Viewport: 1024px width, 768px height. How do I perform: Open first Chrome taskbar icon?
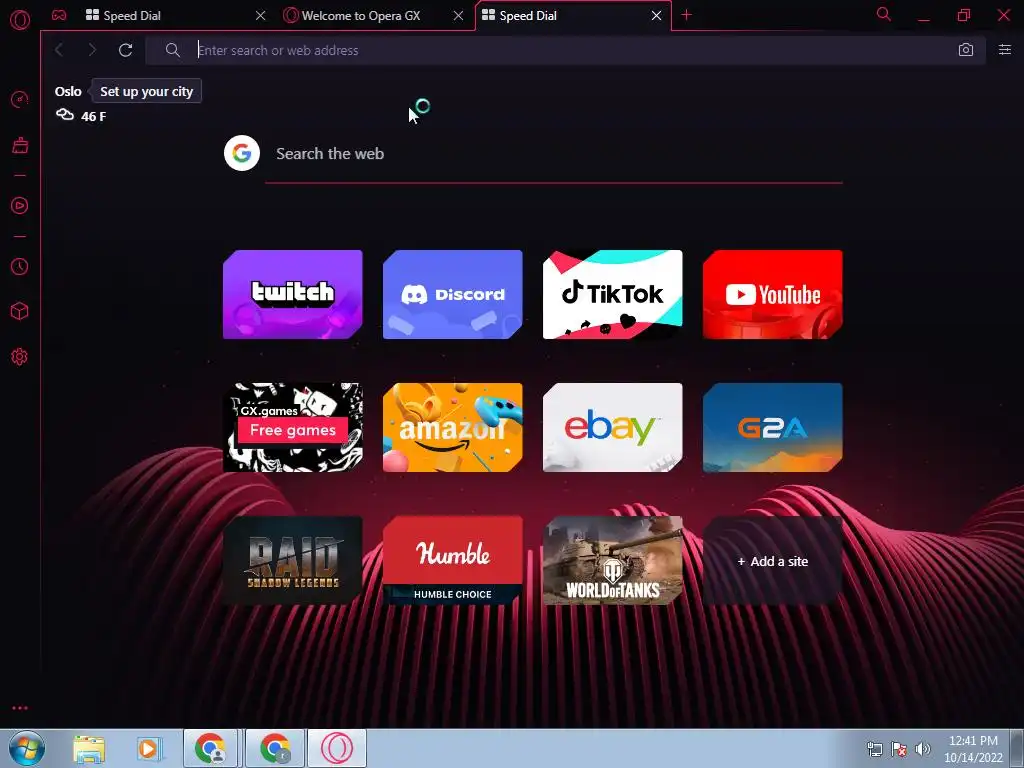[210, 748]
